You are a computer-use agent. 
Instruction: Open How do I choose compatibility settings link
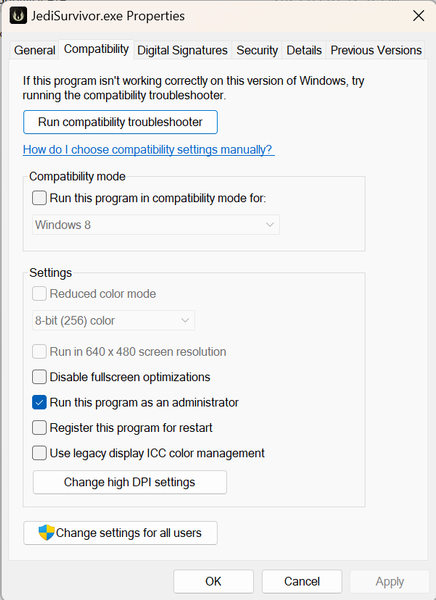point(149,149)
